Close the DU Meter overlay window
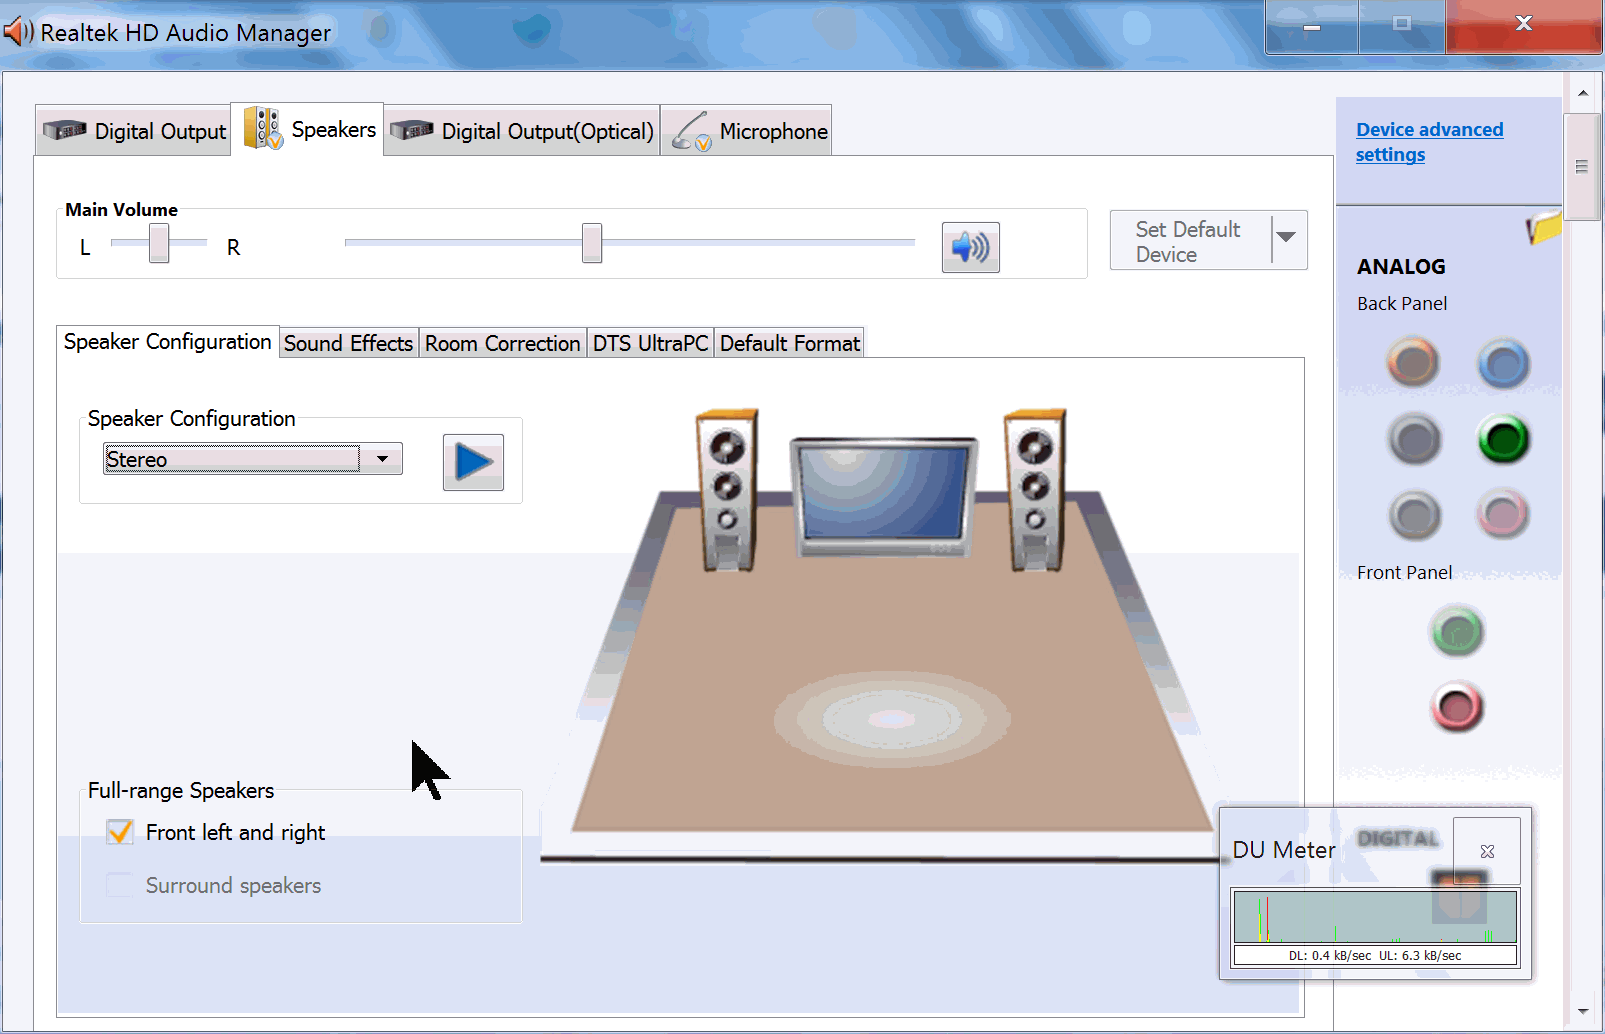Image resolution: width=1605 pixels, height=1034 pixels. tap(1487, 851)
